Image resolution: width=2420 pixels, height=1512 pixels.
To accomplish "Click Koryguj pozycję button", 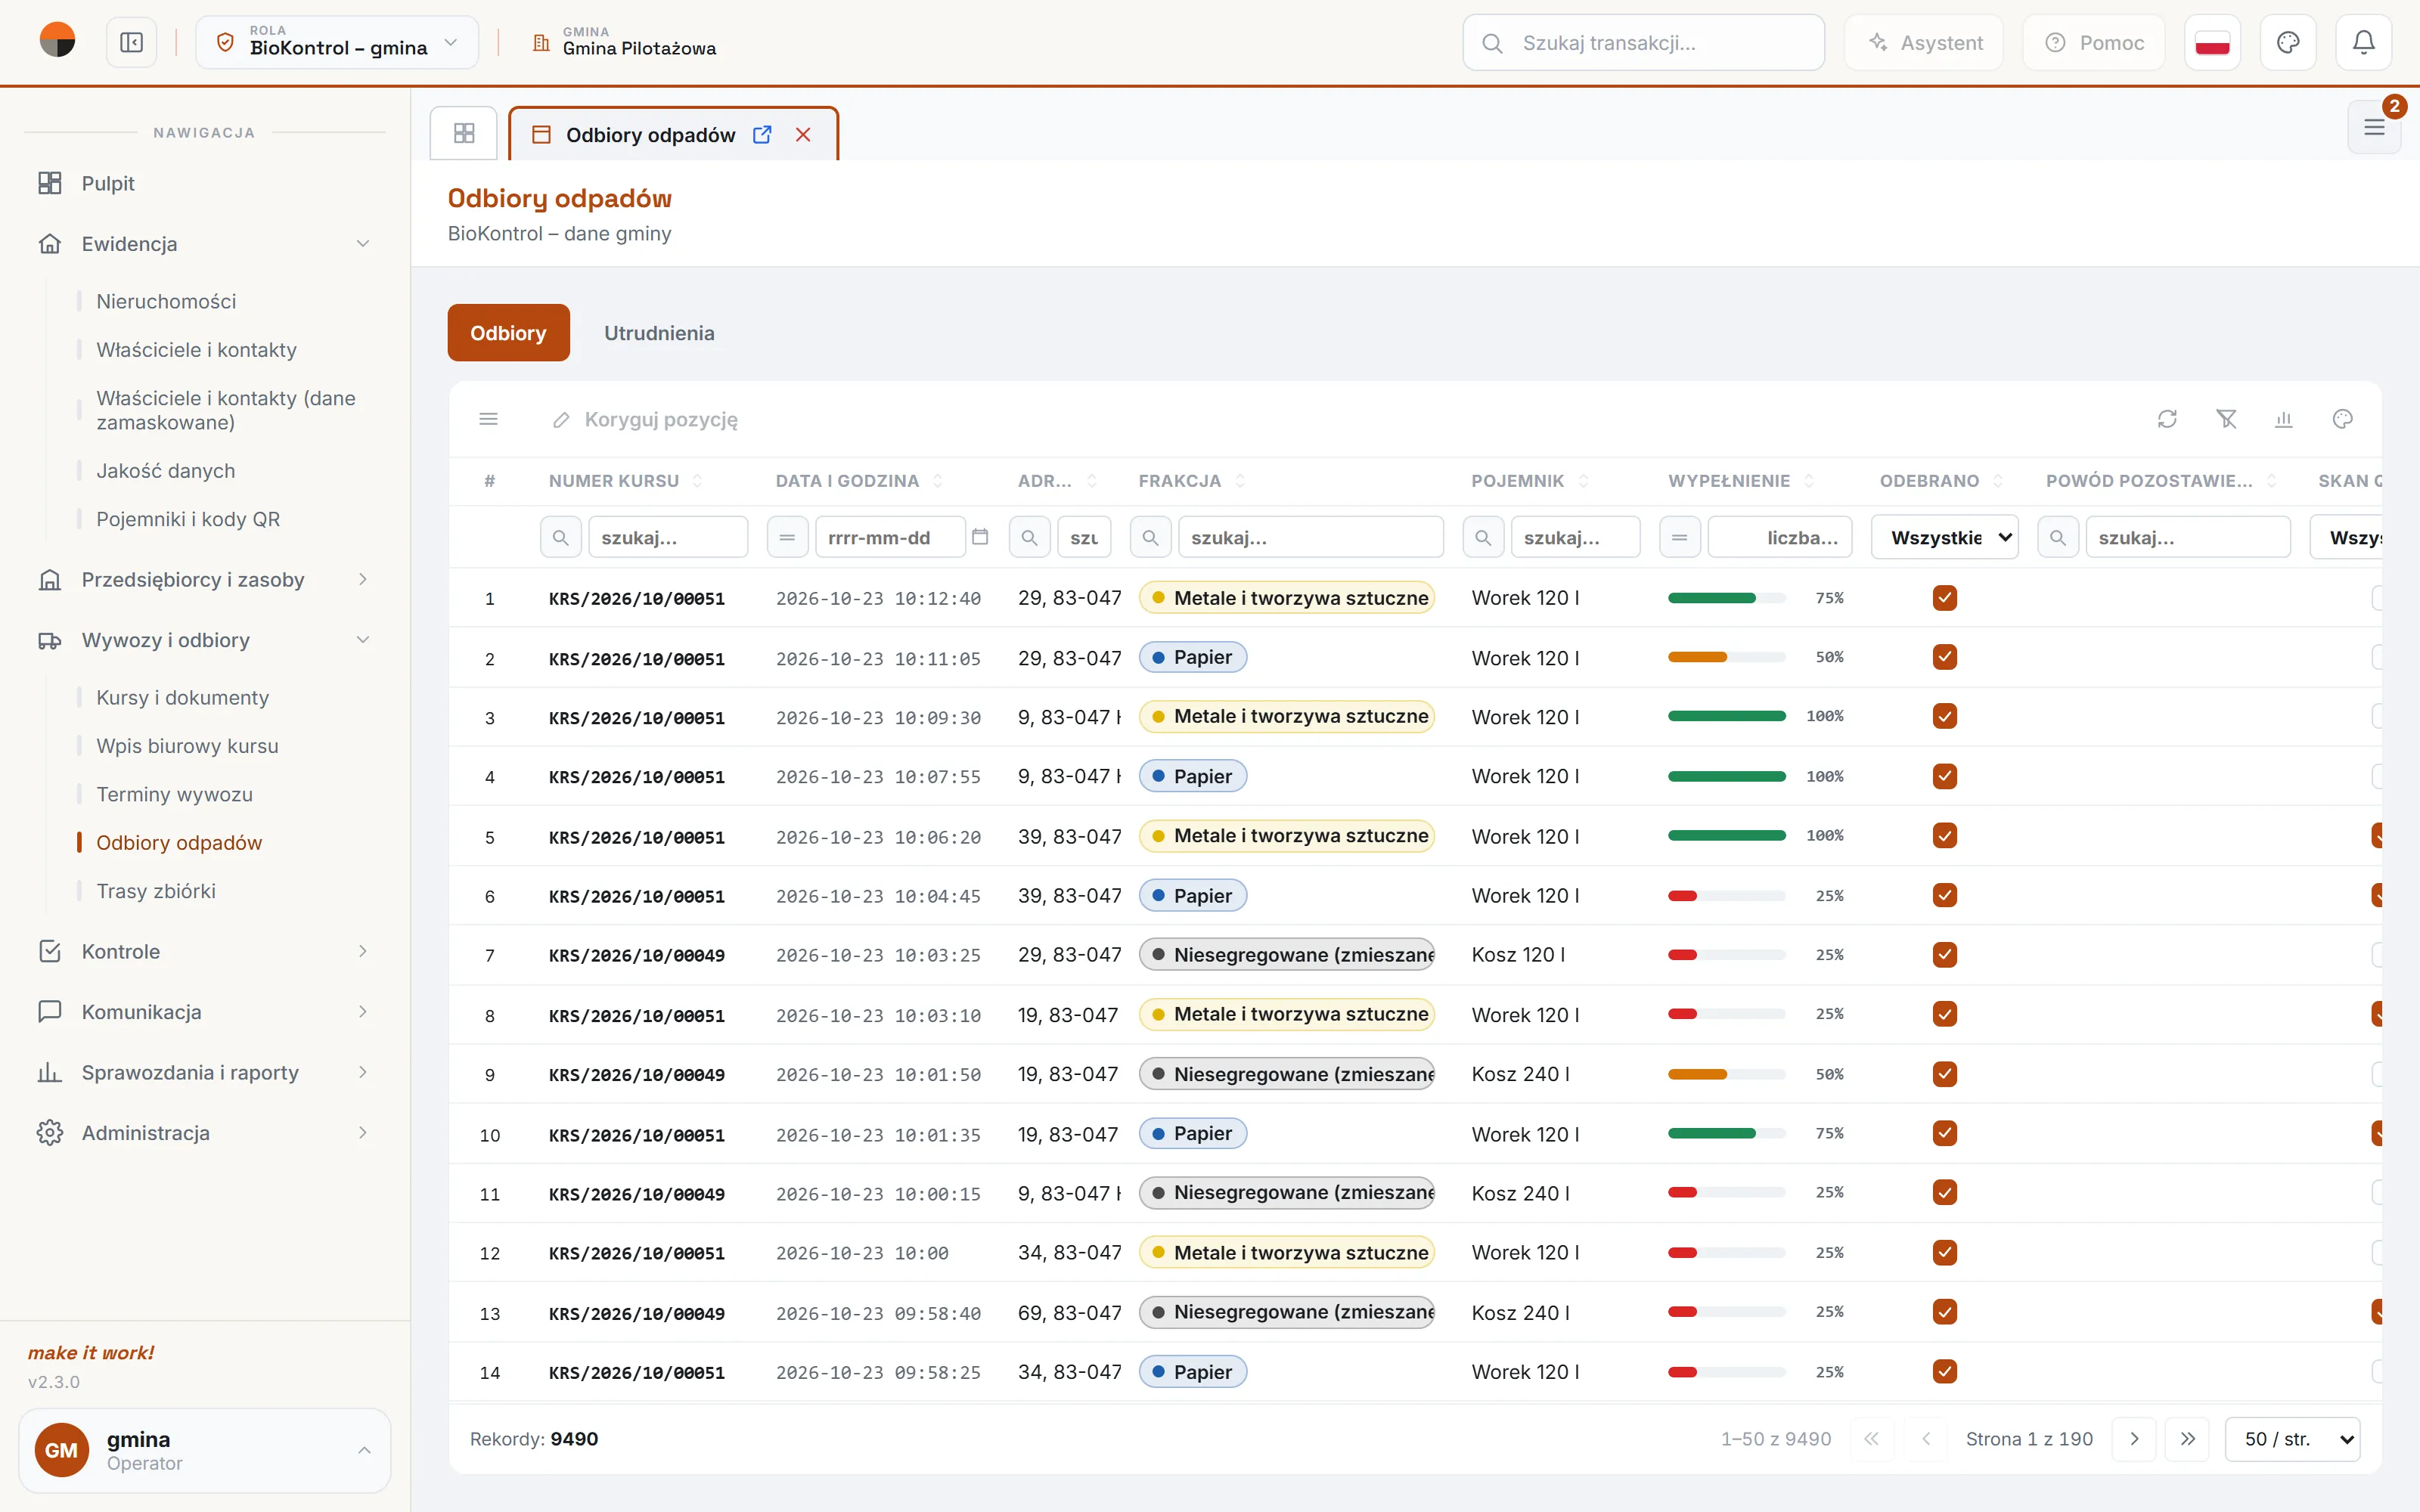I will click(645, 419).
